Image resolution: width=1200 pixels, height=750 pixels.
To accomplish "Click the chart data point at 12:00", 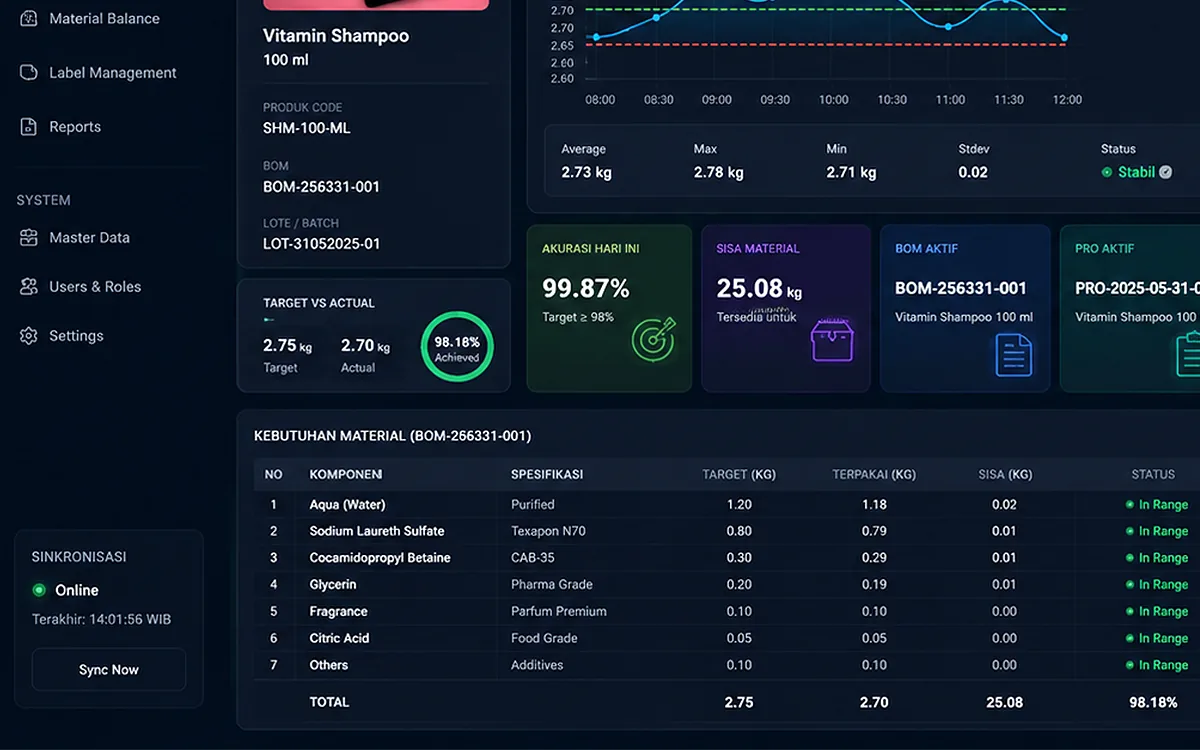I will 1064,38.
